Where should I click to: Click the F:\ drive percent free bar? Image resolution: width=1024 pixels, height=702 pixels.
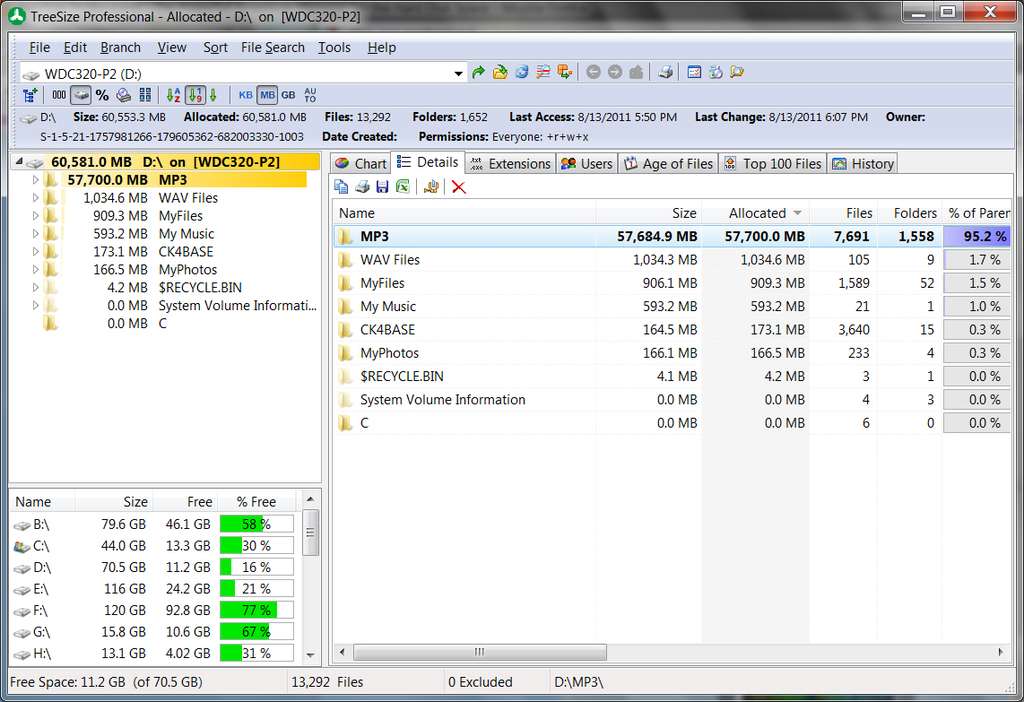pyautogui.click(x=257, y=611)
